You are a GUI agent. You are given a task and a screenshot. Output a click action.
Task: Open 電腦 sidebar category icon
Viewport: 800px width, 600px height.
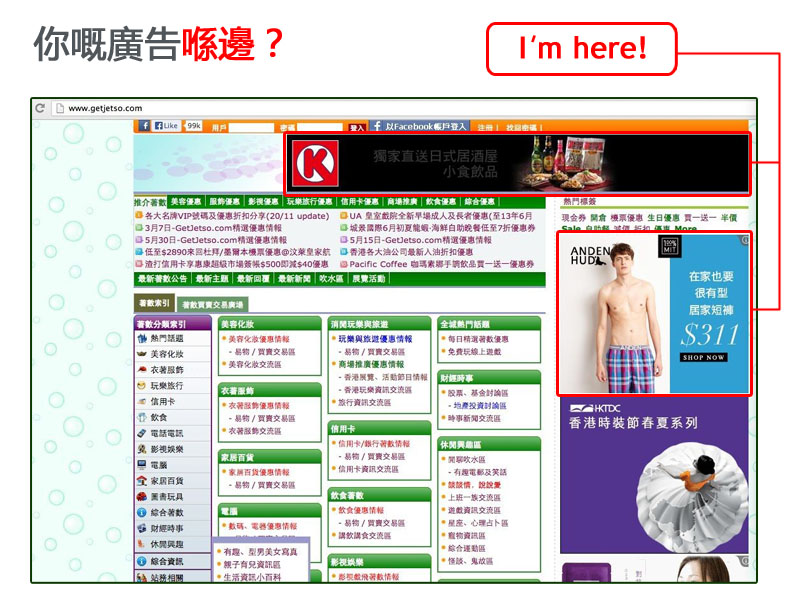coord(142,465)
